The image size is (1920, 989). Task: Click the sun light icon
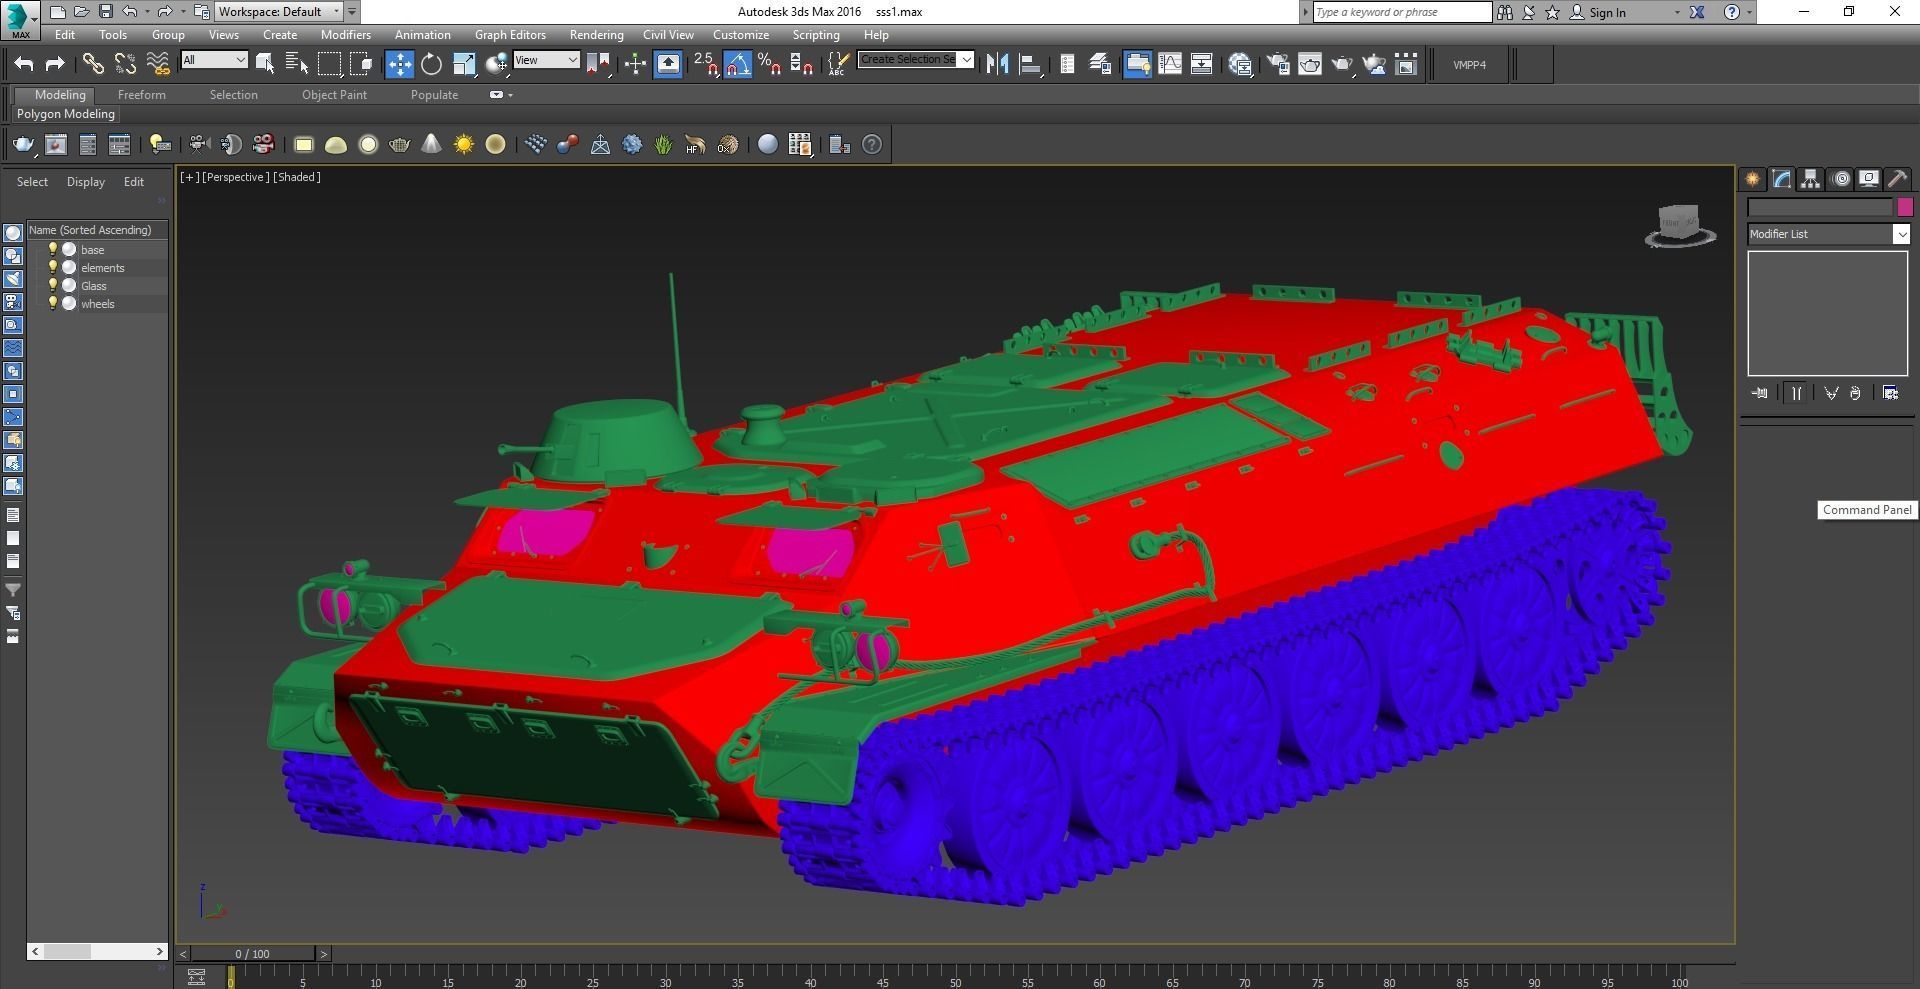pyautogui.click(x=464, y=144)
